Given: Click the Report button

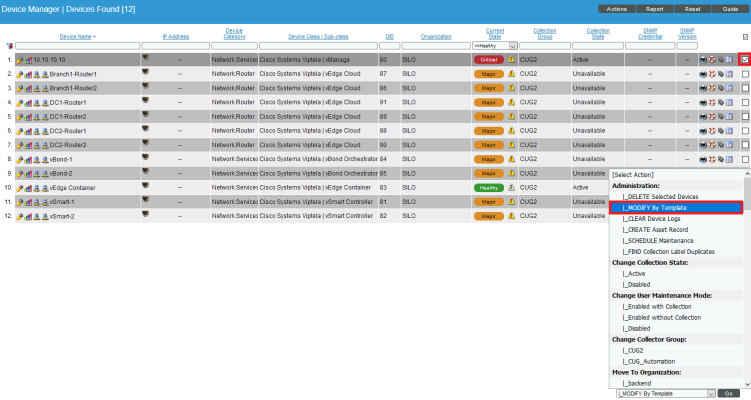Looking at the screenshot, I should pyautogui.click(x=654, y=9).
